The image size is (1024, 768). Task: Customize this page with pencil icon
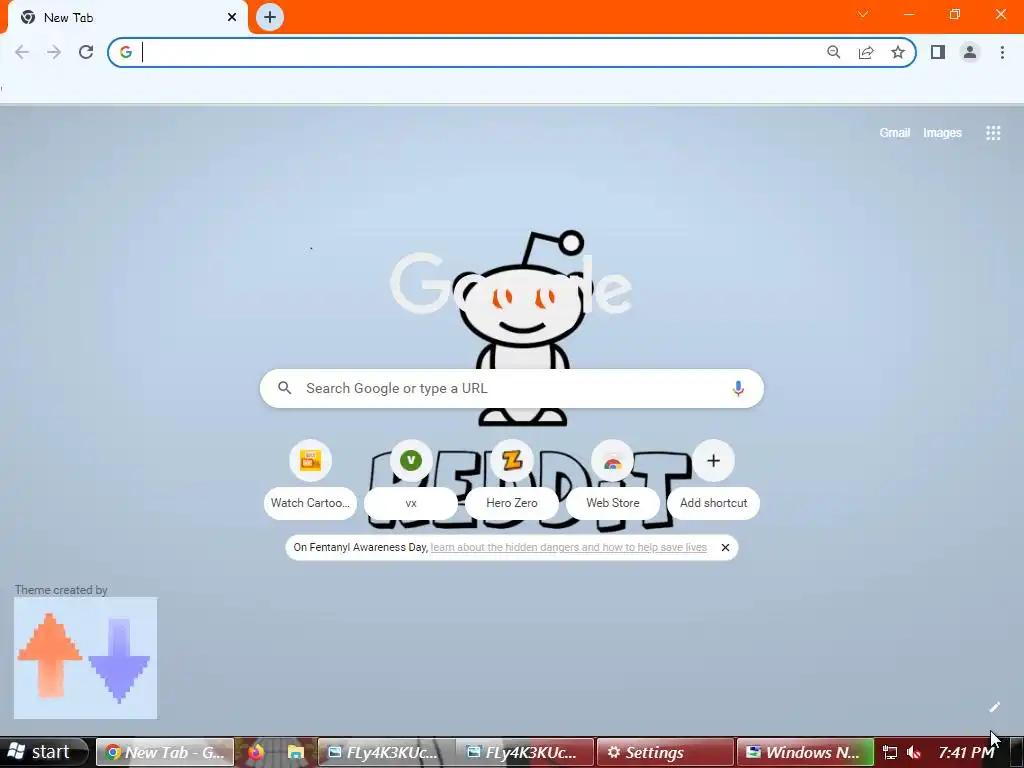tap(994, 707)
